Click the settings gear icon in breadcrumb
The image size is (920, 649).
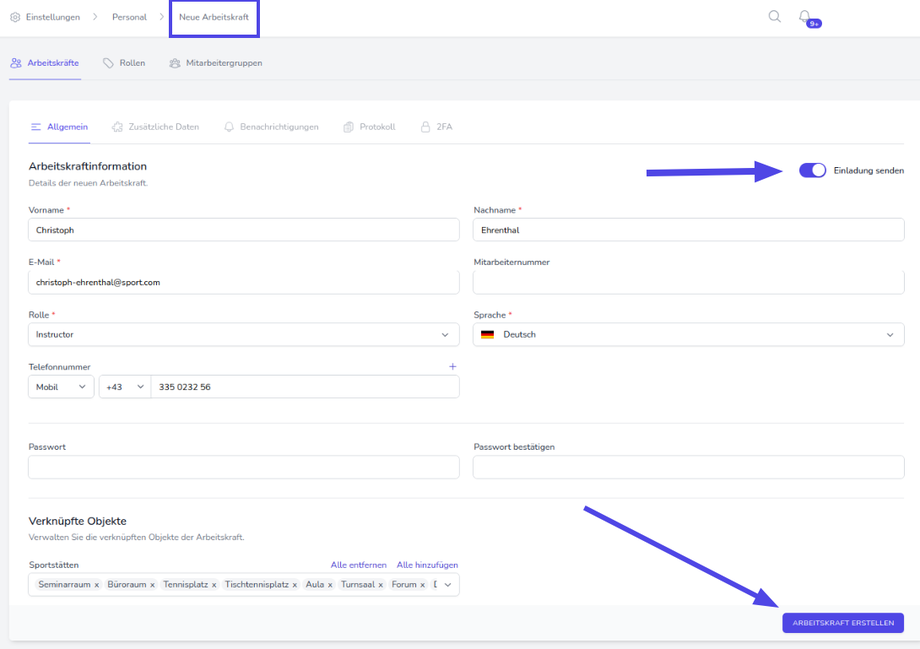(x=15, y=17)
